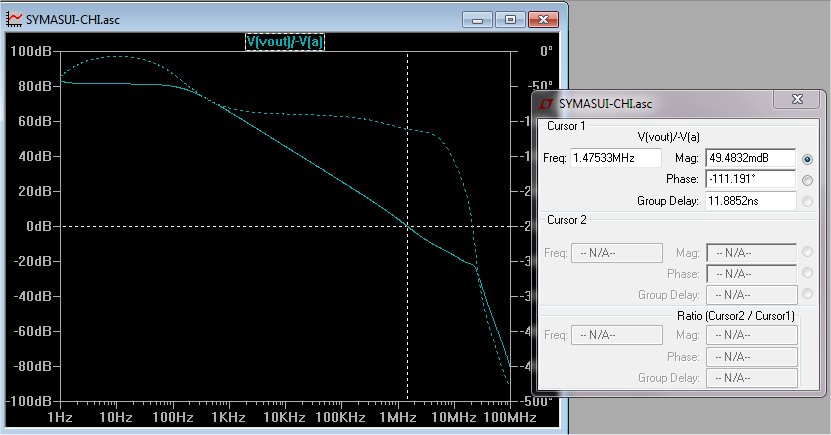Click the 10KHz frequency axis label
Viewport: 831px width, 435px height.
284,418
